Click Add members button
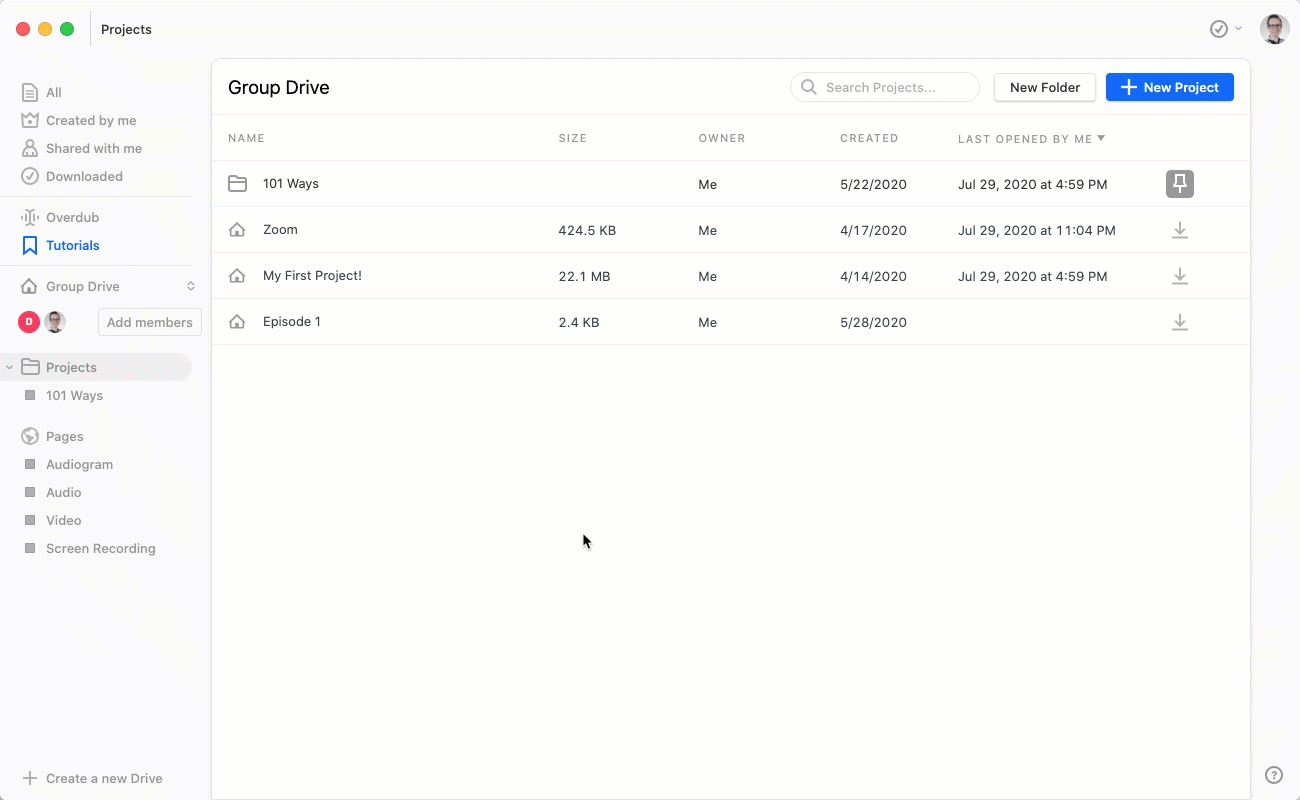 [150, 322]
